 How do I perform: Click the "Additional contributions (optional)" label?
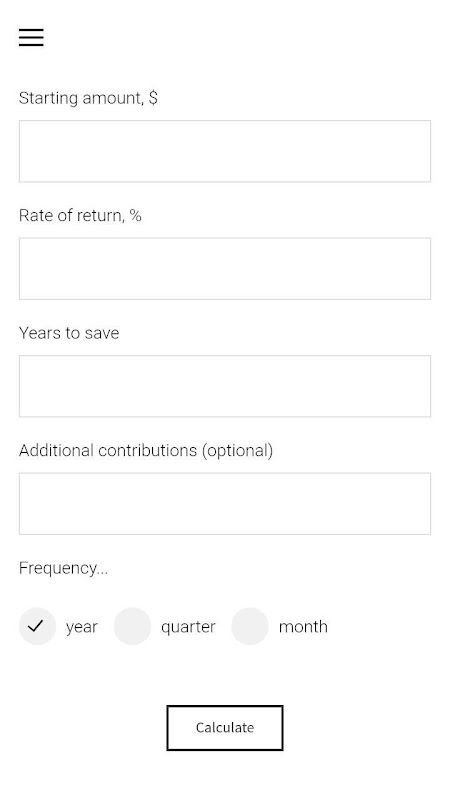coord(146,451)
